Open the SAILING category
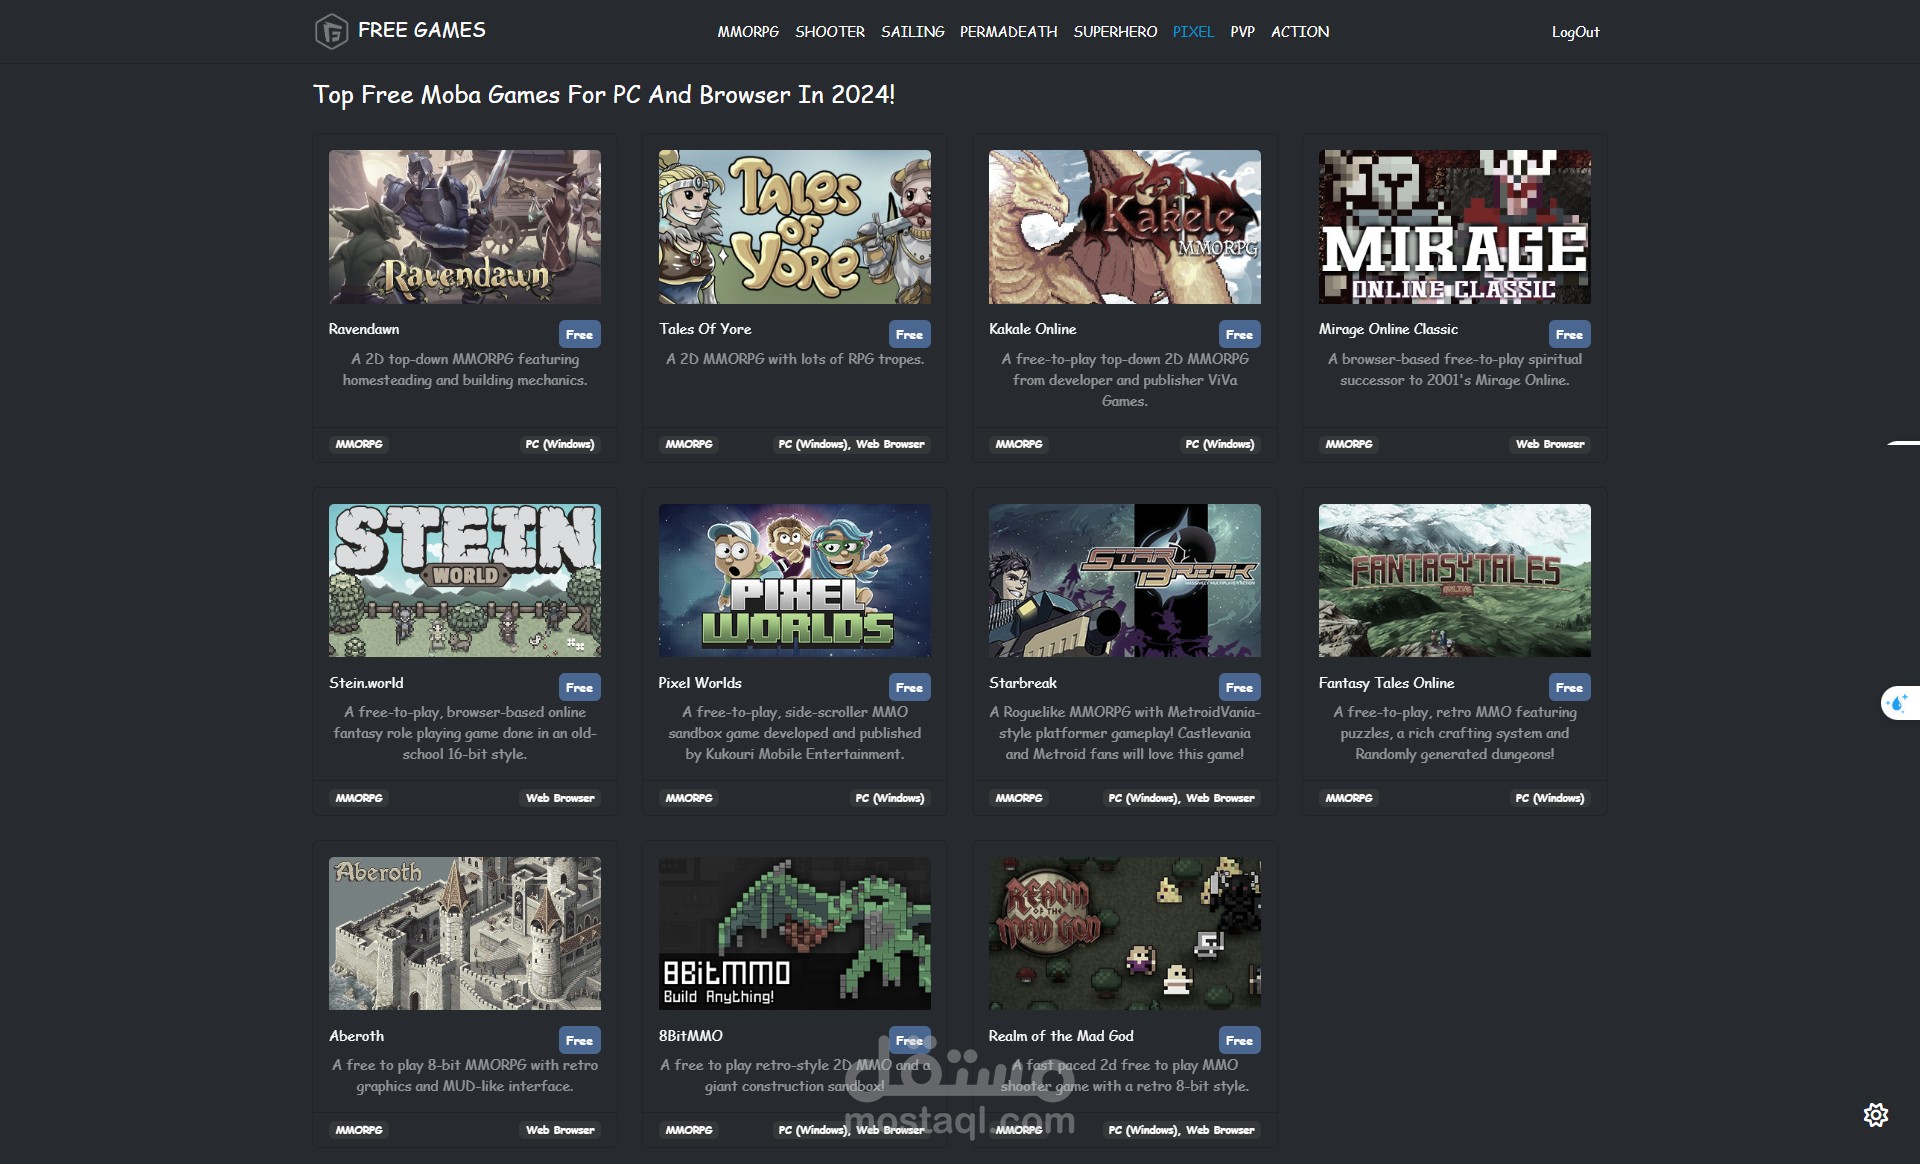The height and width of the screenshot is (1164, 1920). tap(912, 32)
